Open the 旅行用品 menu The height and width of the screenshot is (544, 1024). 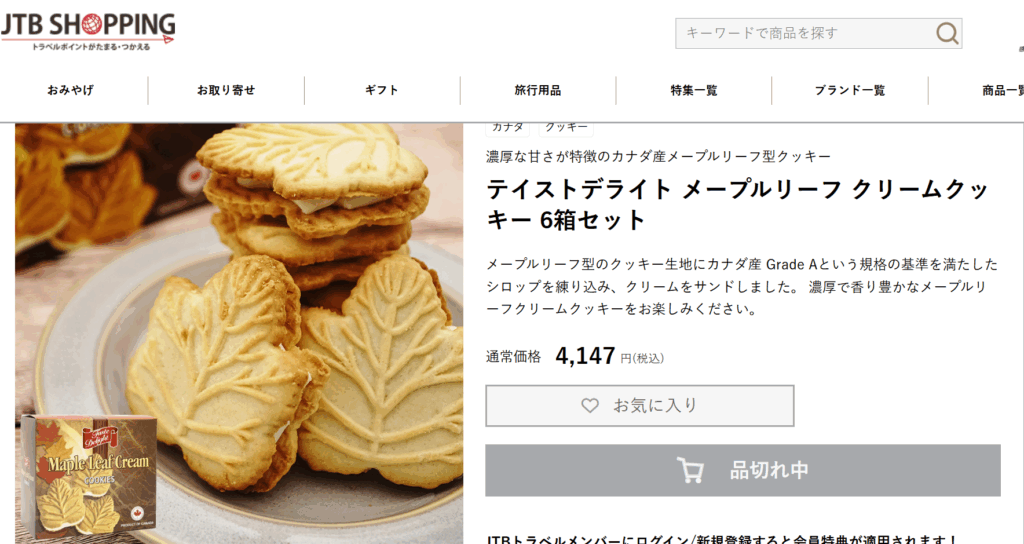click(537, 90)
